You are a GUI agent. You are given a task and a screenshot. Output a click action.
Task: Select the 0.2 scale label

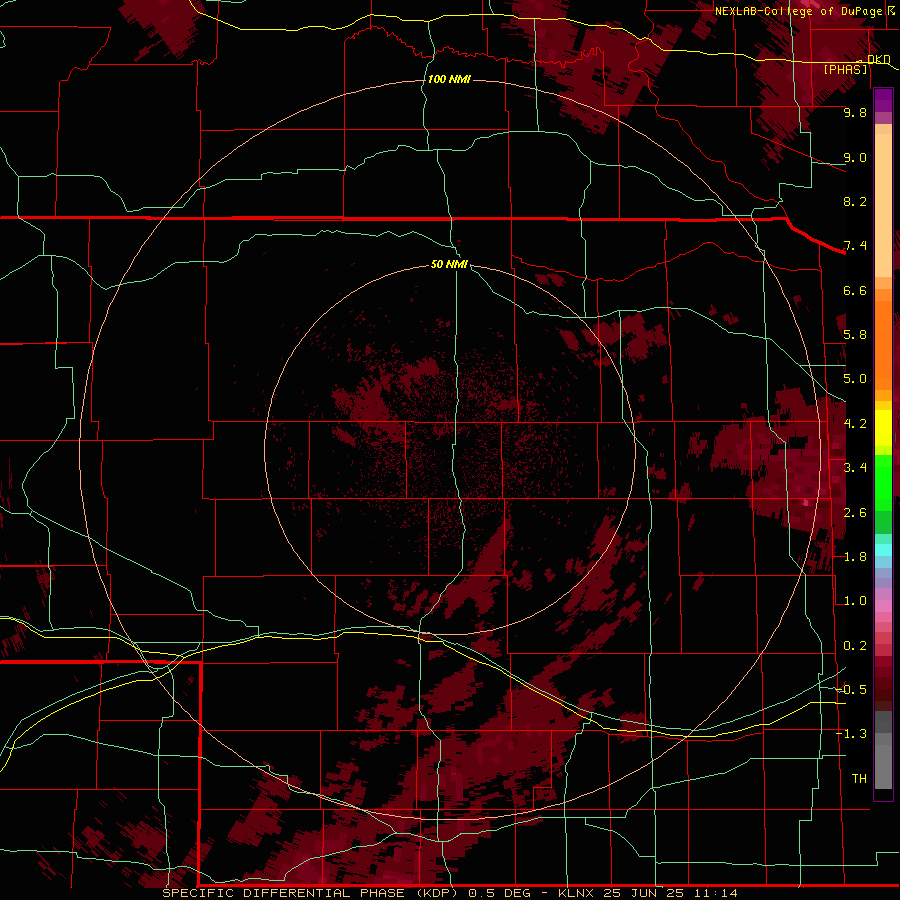[855, 646]
